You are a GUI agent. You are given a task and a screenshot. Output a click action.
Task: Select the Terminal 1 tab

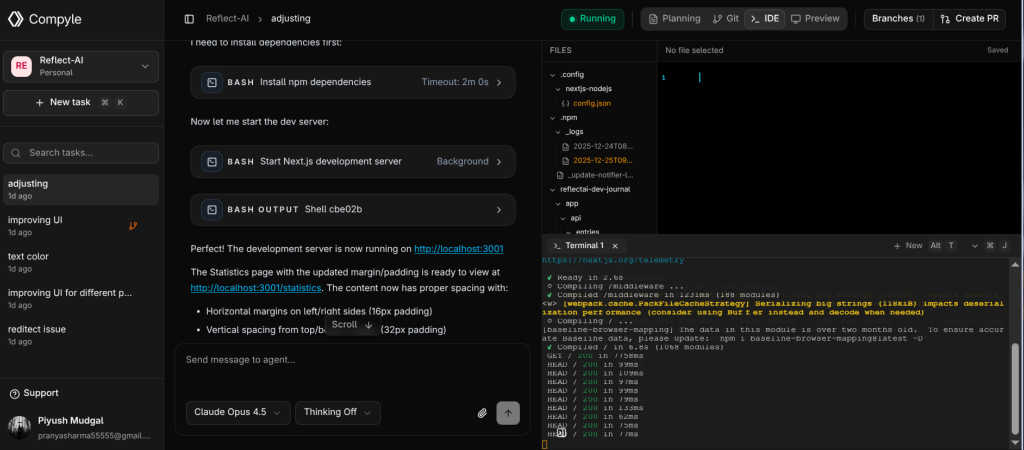pyautogui.click(x=585, y=246)
